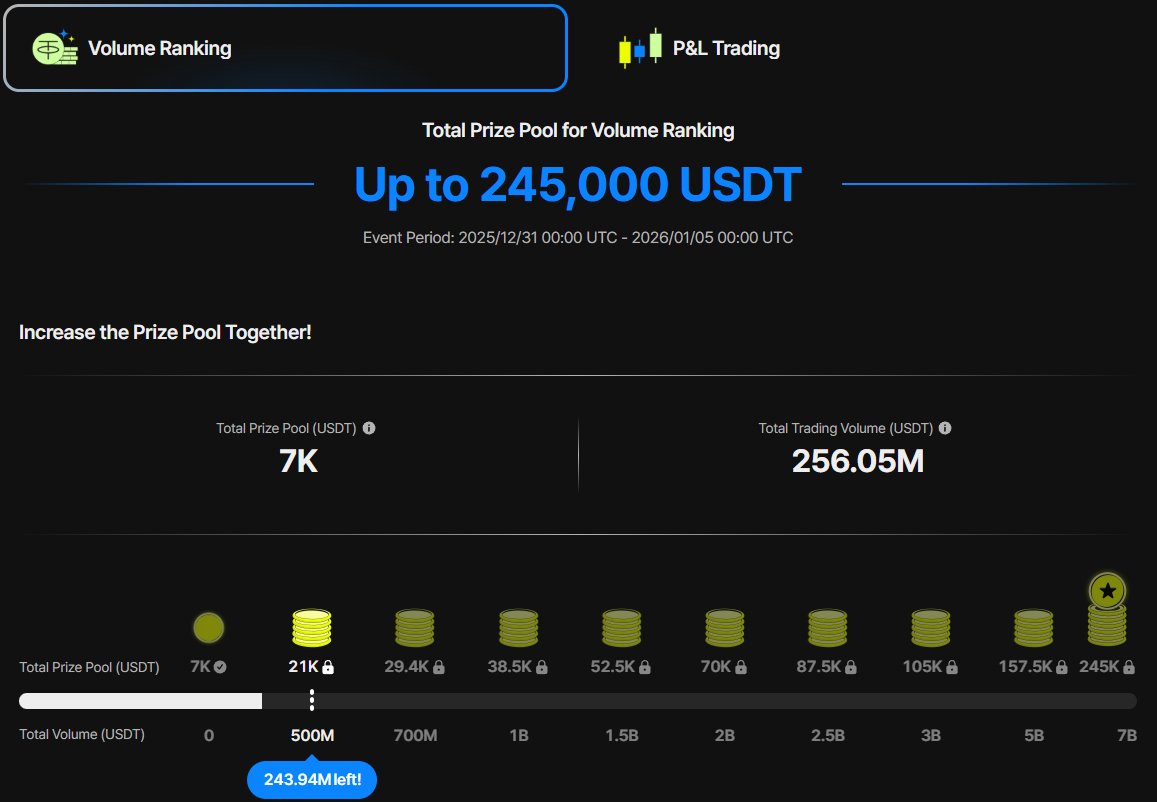The image size is (1157, 802).
Task: Click the lock icon next to 105K
Action: pyautogui.click(x=952, y=667)
